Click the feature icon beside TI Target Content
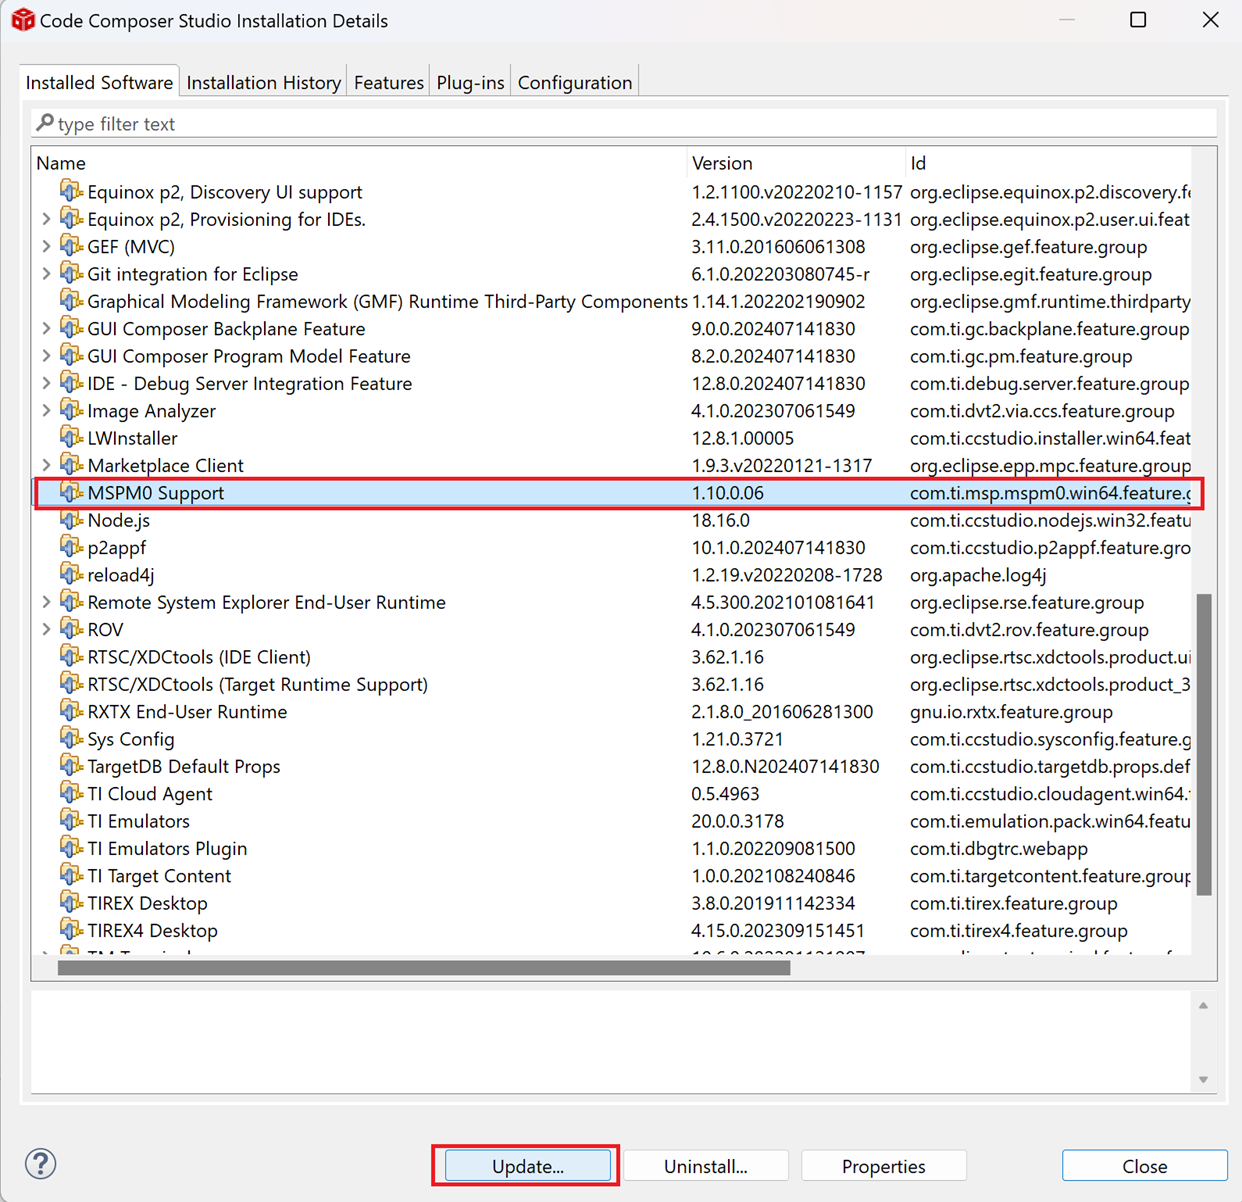 [x=71, y=875]
